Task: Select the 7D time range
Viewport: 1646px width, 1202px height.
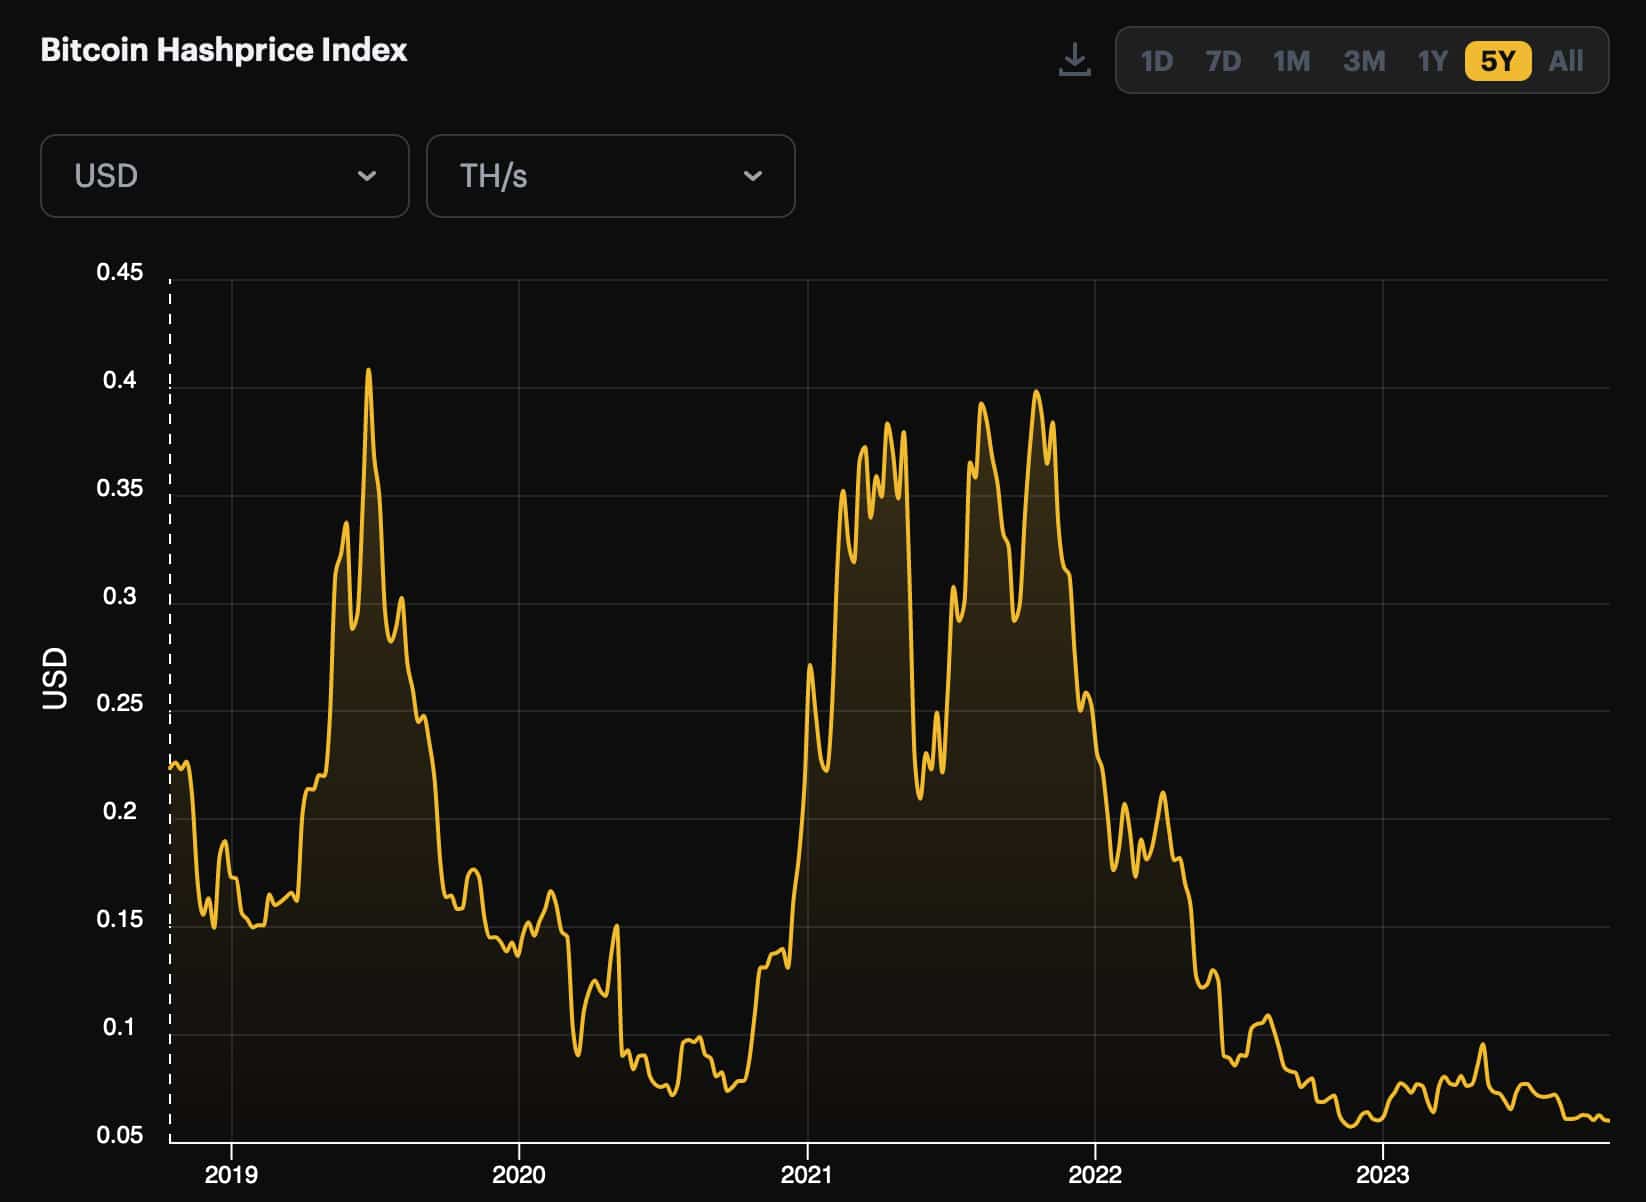Action: point(1222,61)
